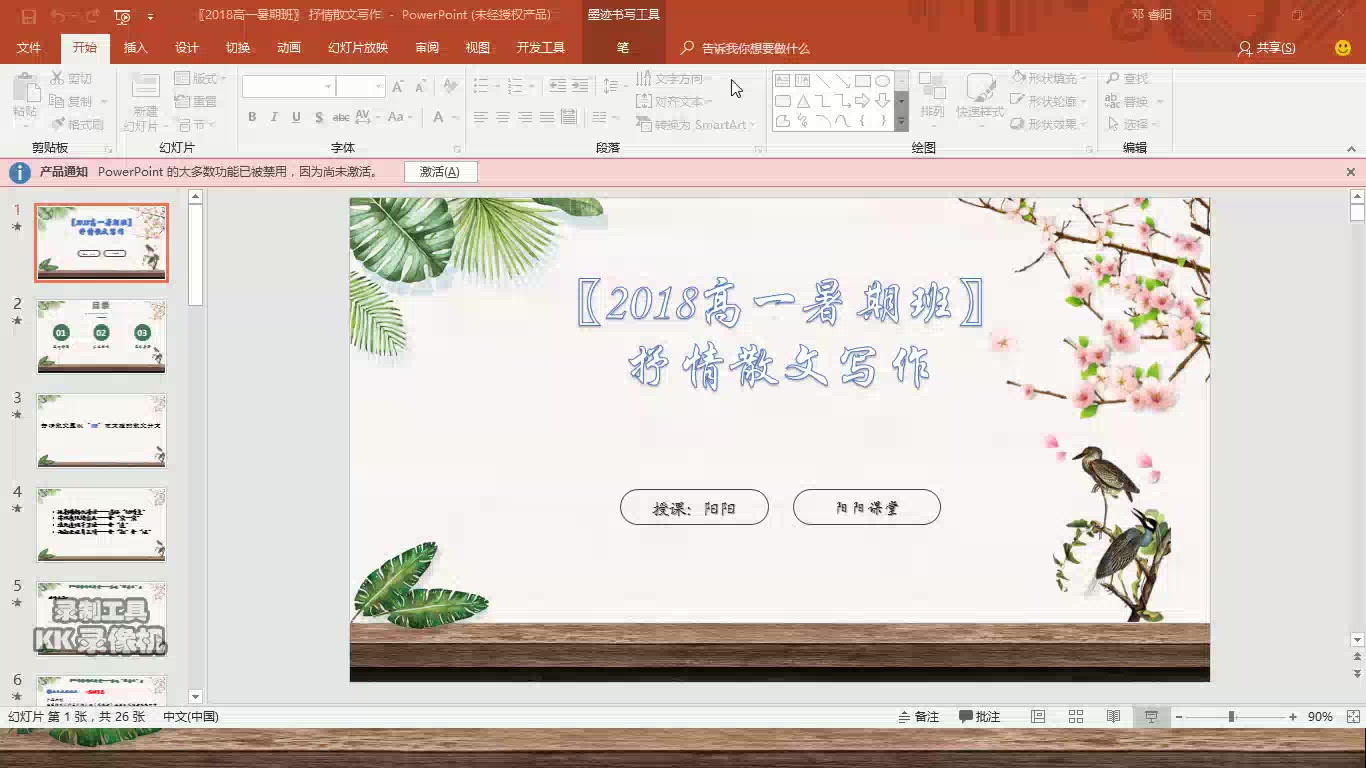The width and height of the screenshot is (1366, 768).
Task: Align text left in paragraph group
Action: click(481, 117)
